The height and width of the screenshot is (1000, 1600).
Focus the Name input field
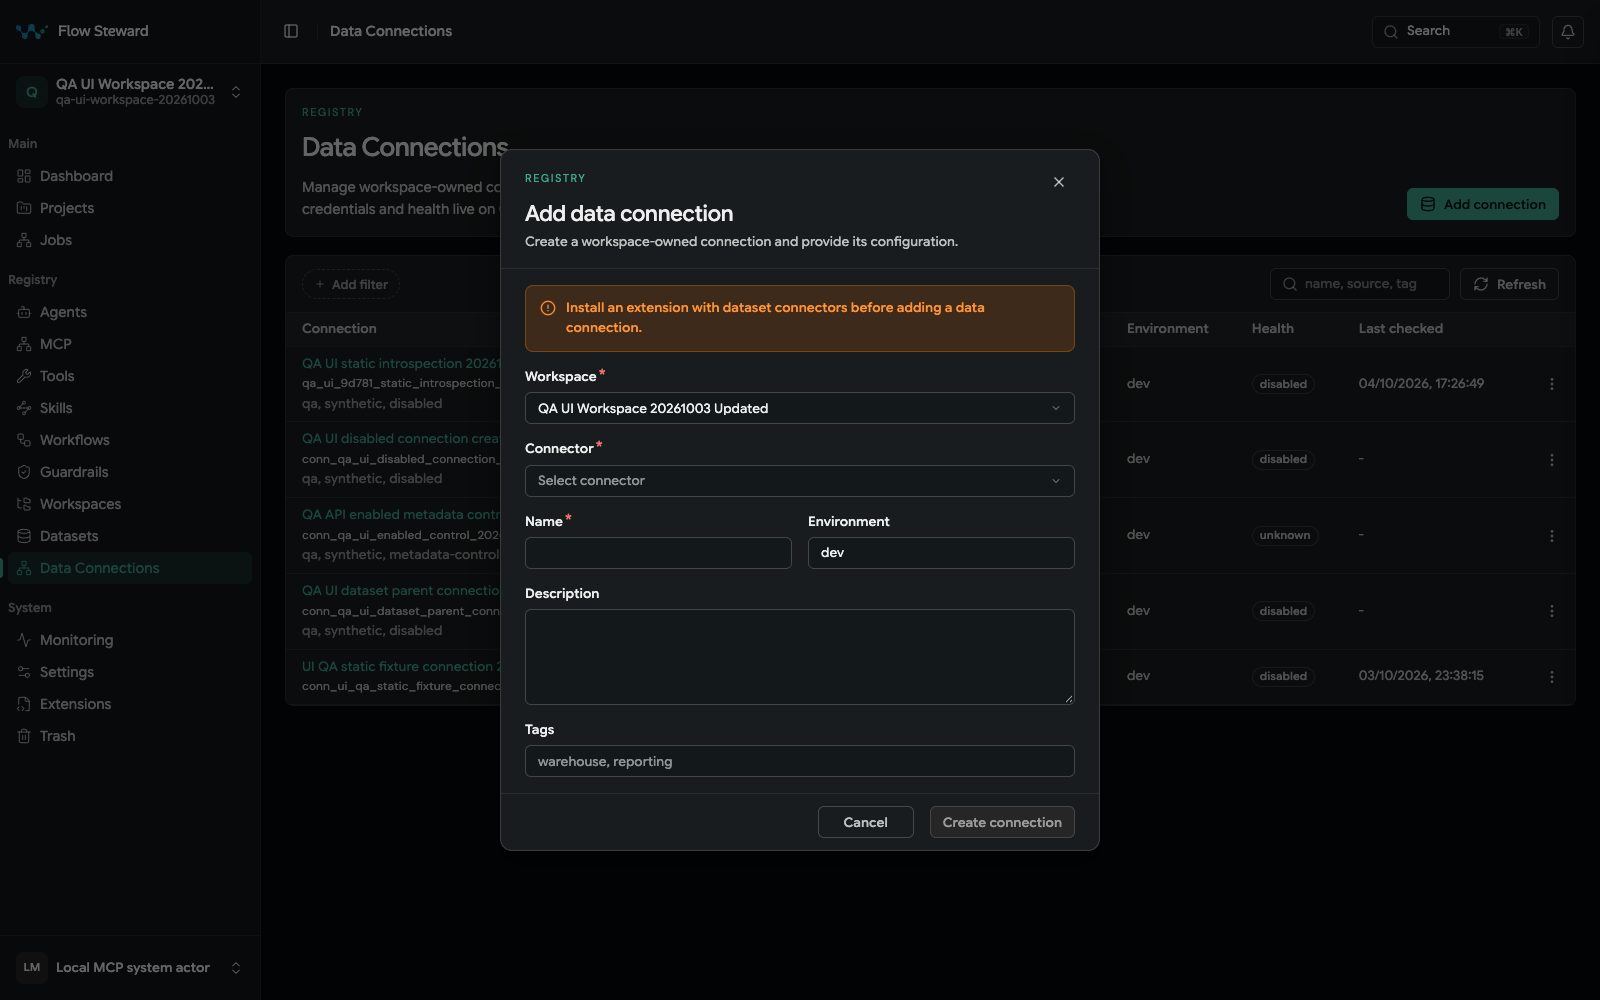pyautogui.click(x=658, y=553)
